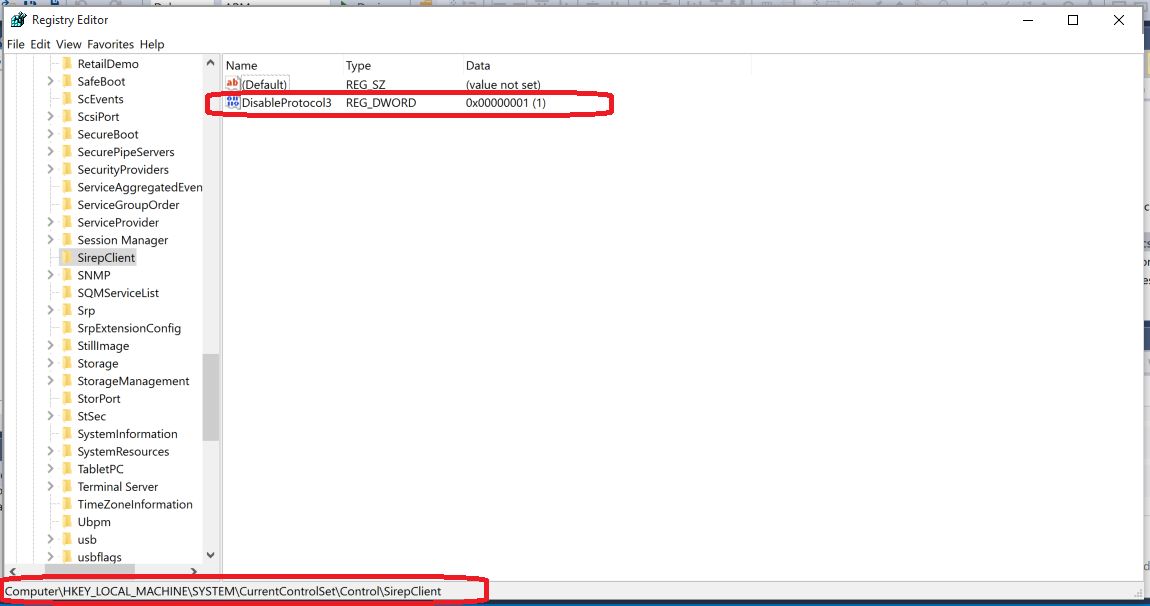Select the SrpExtensionConfig tree item
Screen dimensions: 1150x606
click(129, 328)
